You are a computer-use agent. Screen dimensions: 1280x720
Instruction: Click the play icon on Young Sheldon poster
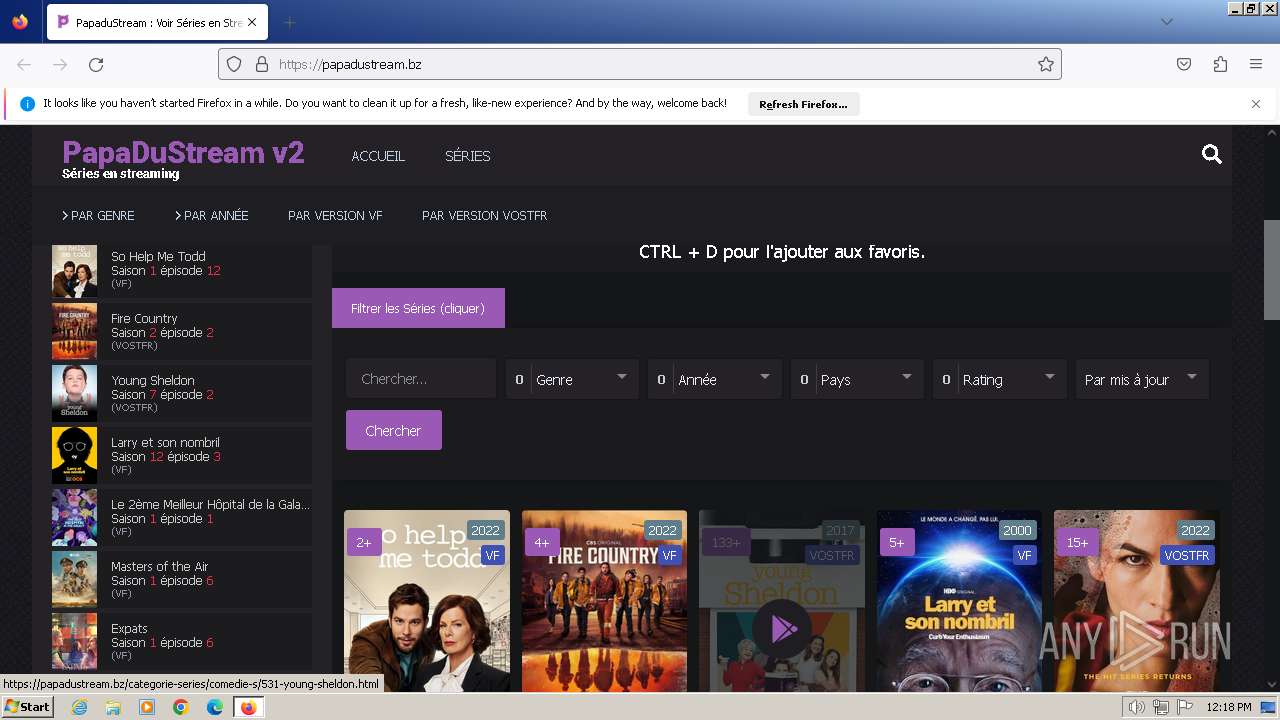(x=782, y=629)
